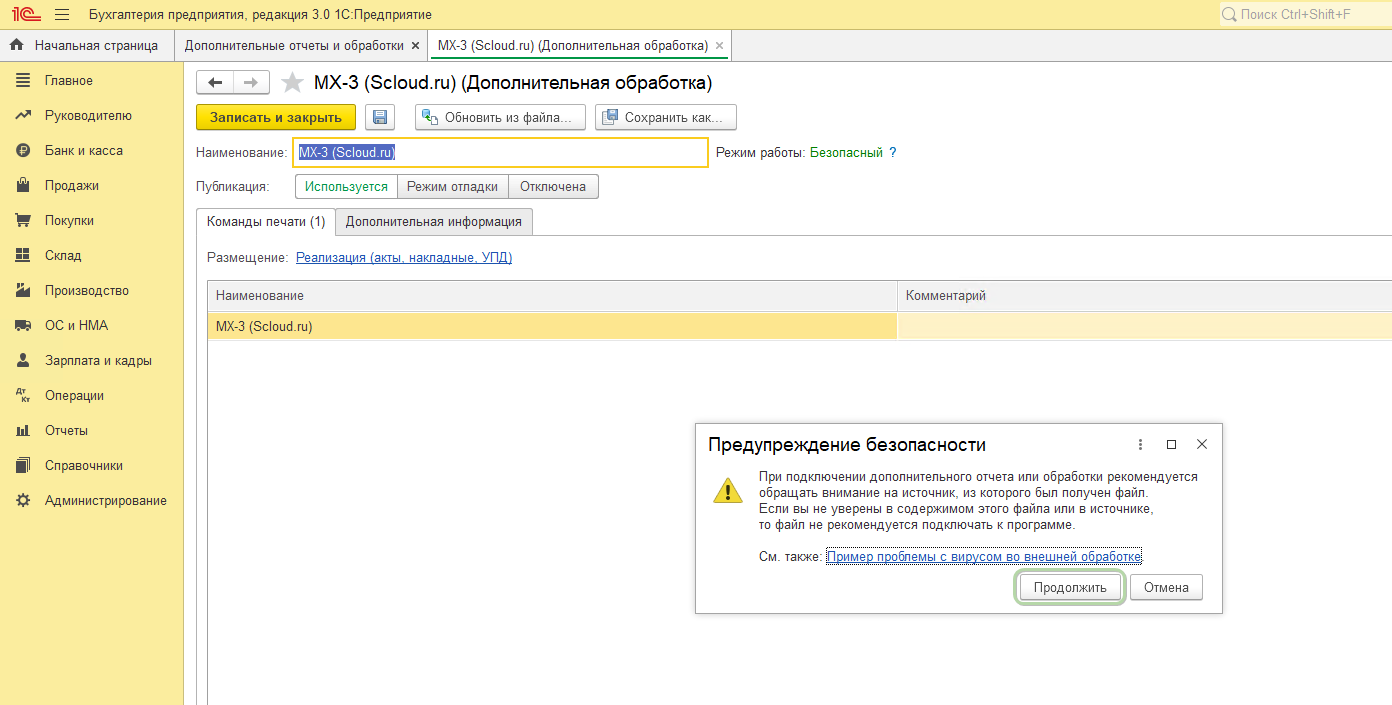Set publication to Режим отладки
This screenshot has width=1392, height=705.
[x=452, y=186]
